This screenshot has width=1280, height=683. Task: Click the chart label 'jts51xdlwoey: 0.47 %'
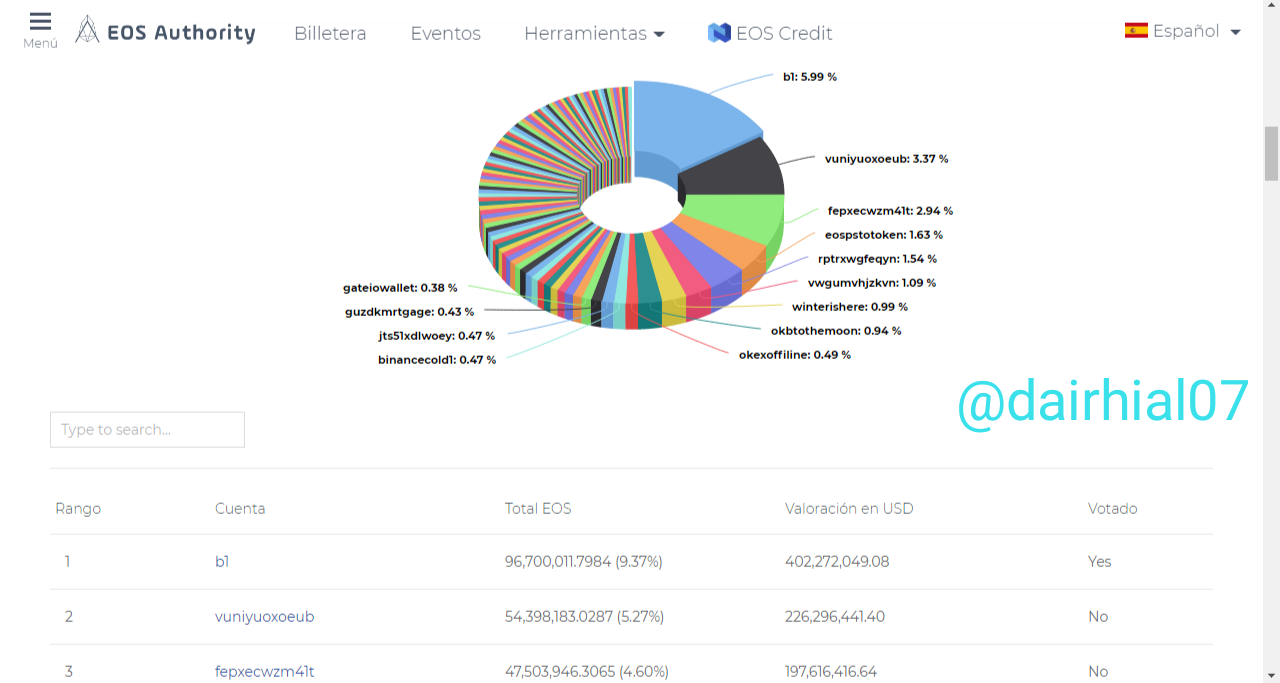[437, 336]
